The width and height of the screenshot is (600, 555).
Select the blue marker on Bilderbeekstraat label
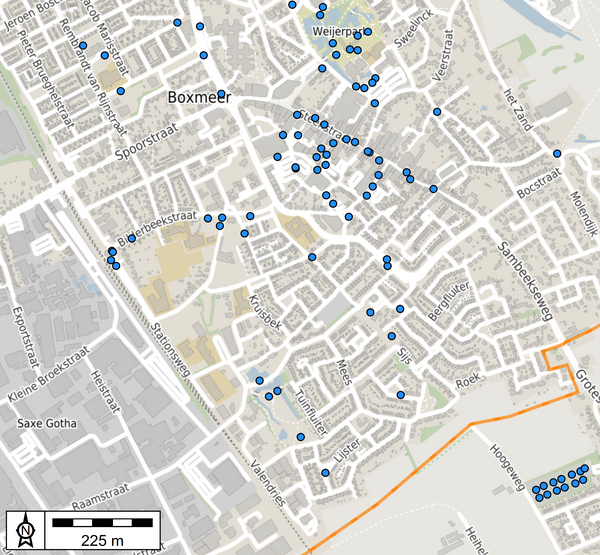coord(132,238)
